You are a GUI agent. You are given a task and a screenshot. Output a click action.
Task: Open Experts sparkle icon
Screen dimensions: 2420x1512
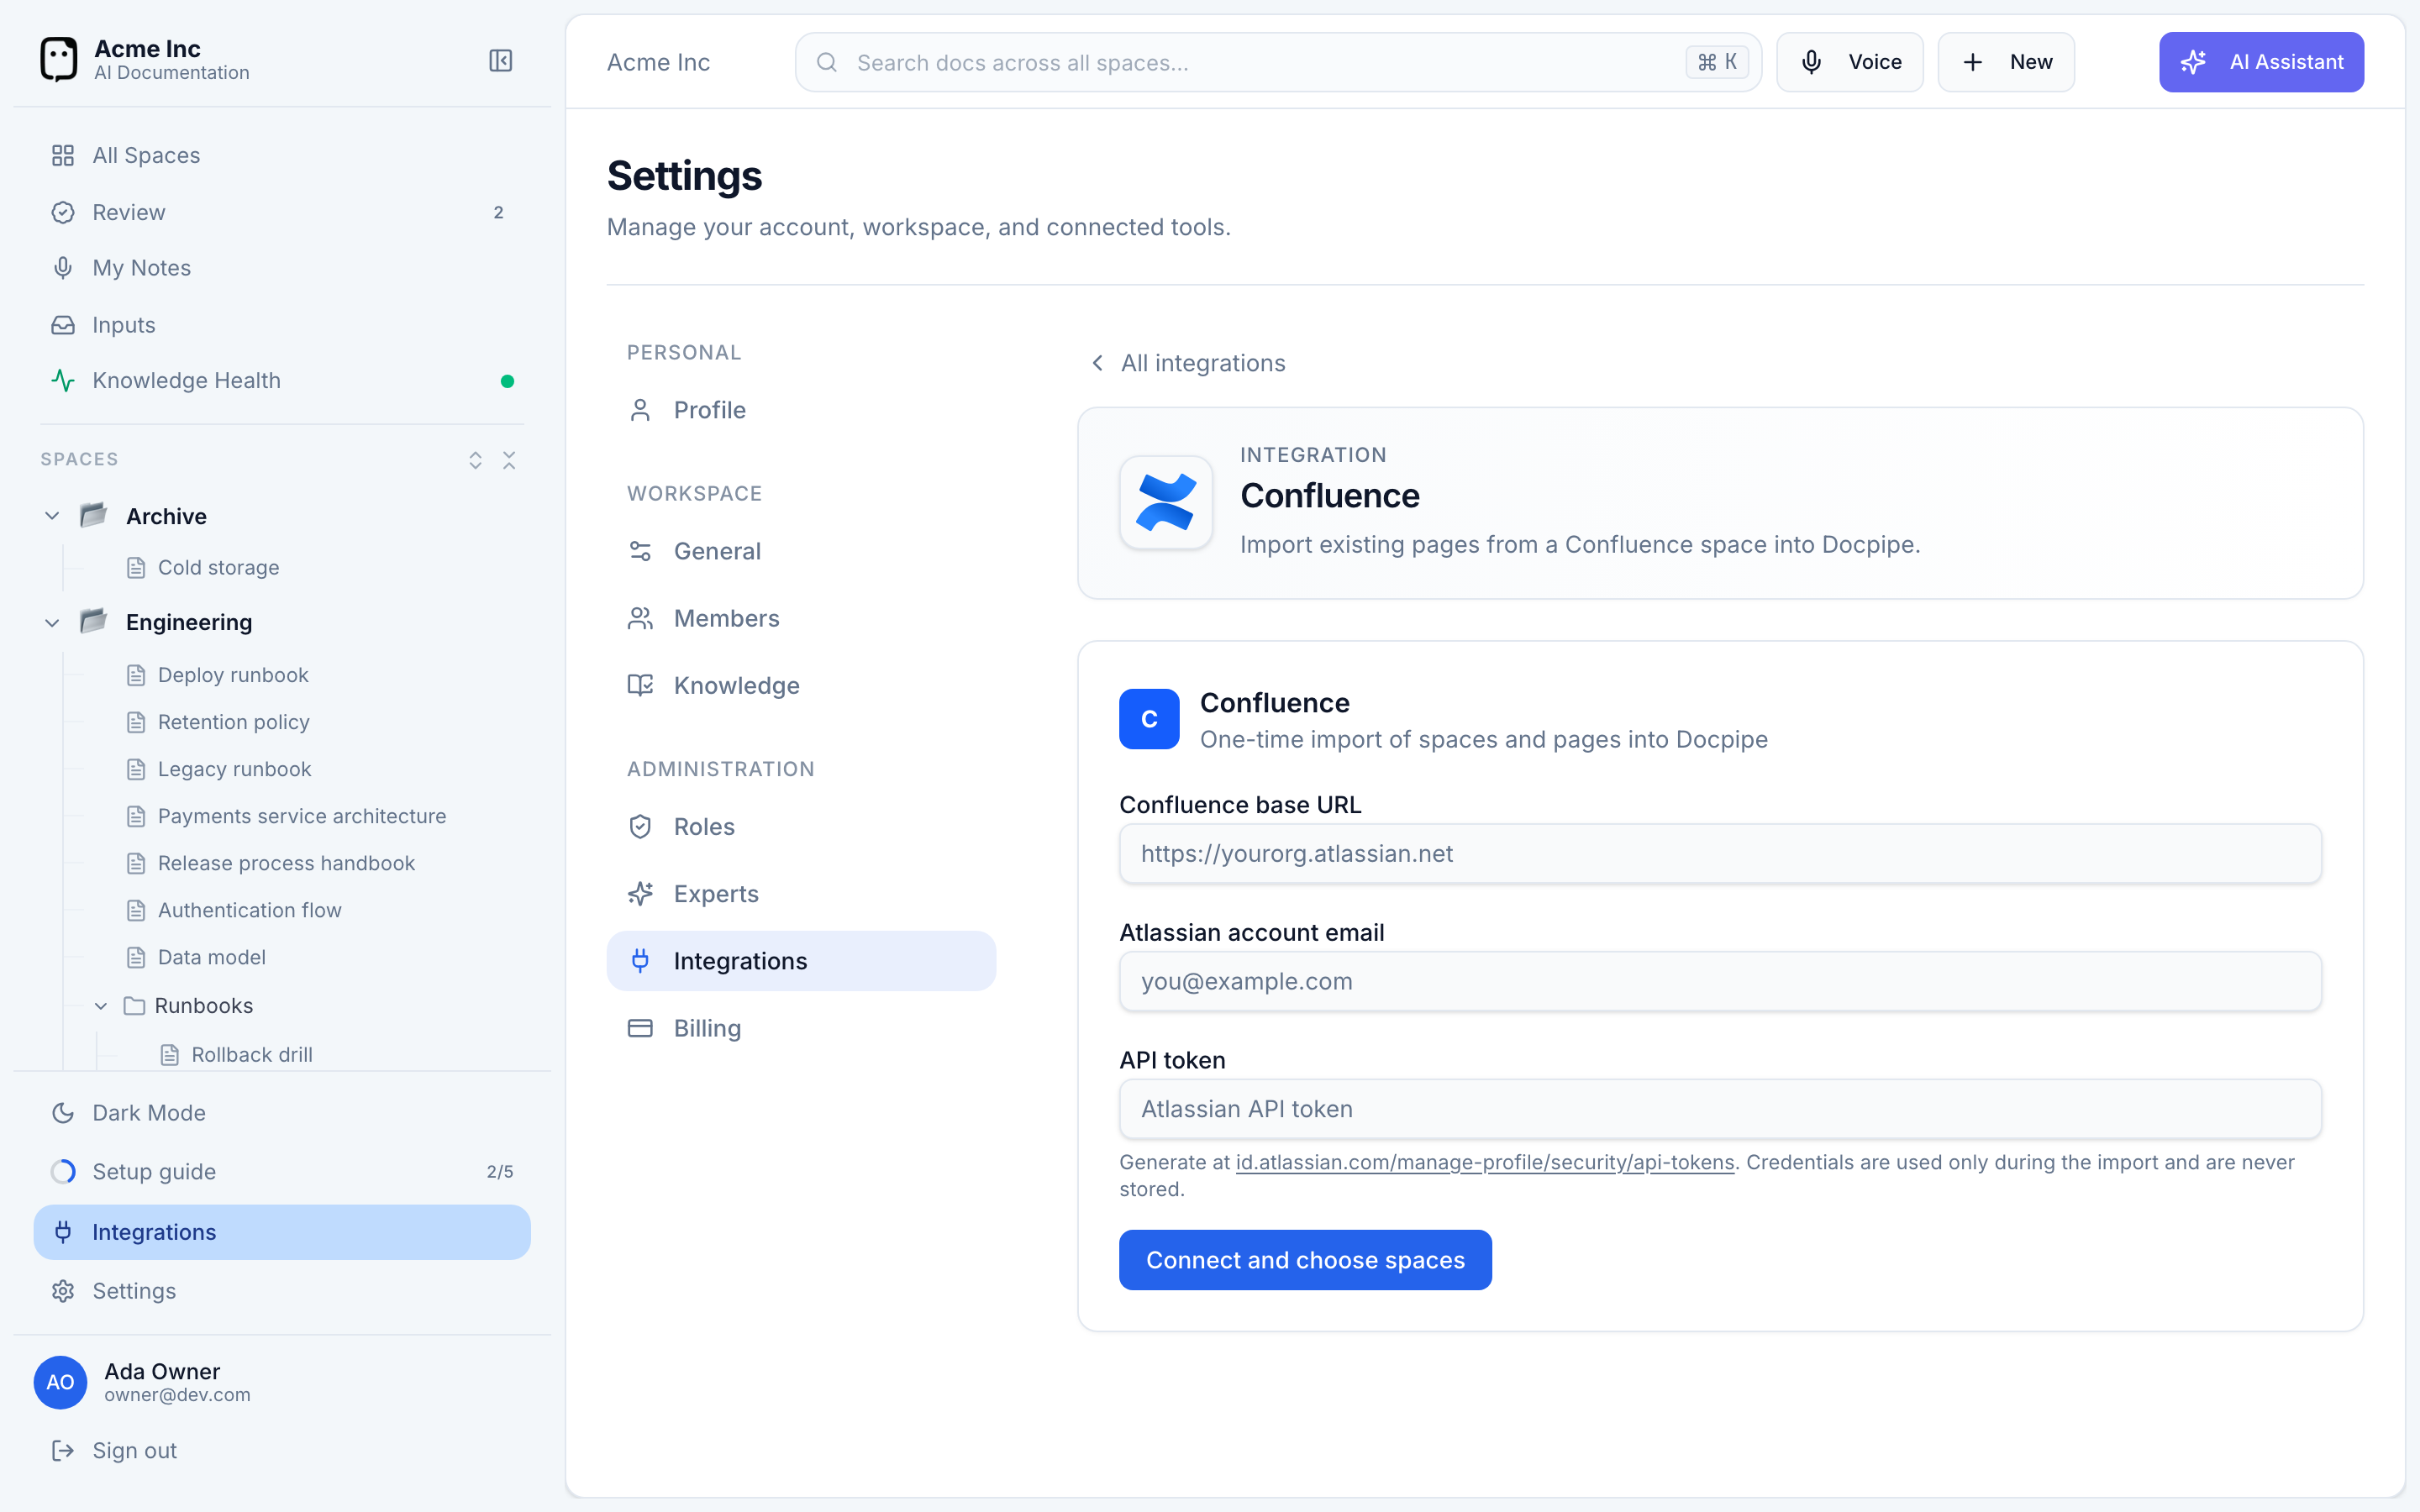(640, 894)
